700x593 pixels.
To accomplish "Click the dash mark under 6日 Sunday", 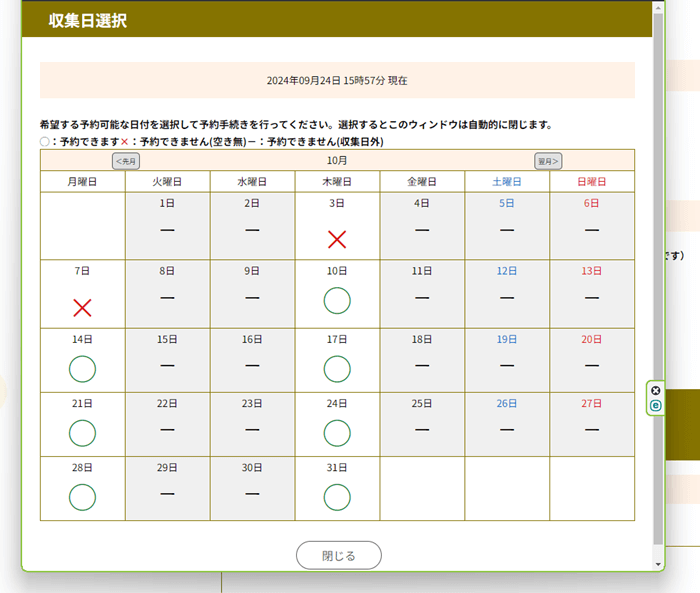I will (592, 230).
